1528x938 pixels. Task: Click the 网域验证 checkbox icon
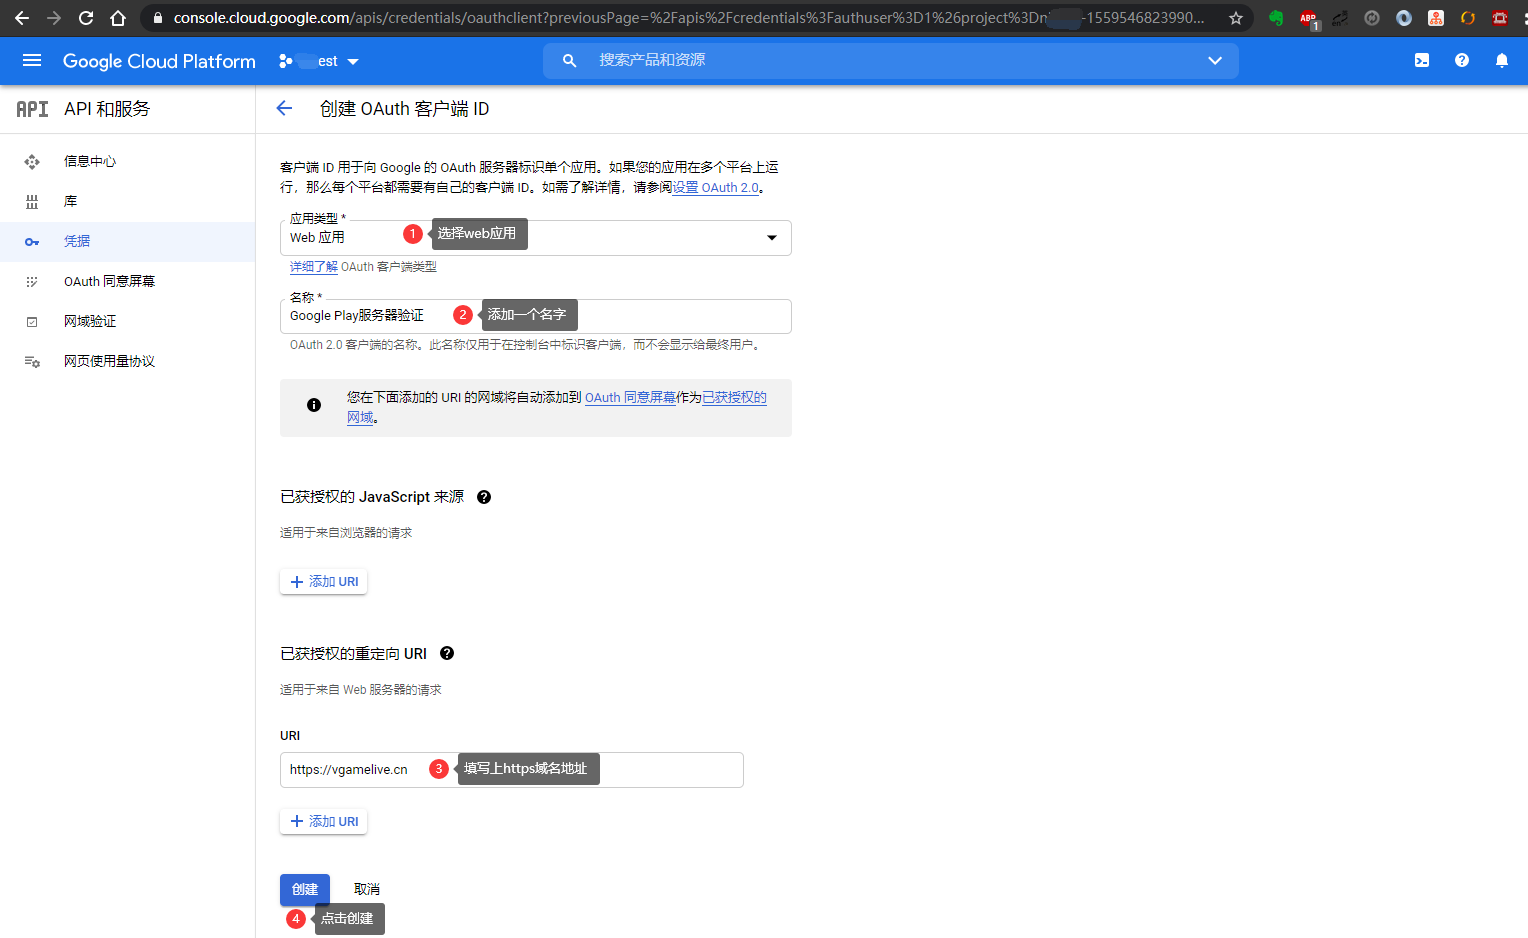click(32, 322)
